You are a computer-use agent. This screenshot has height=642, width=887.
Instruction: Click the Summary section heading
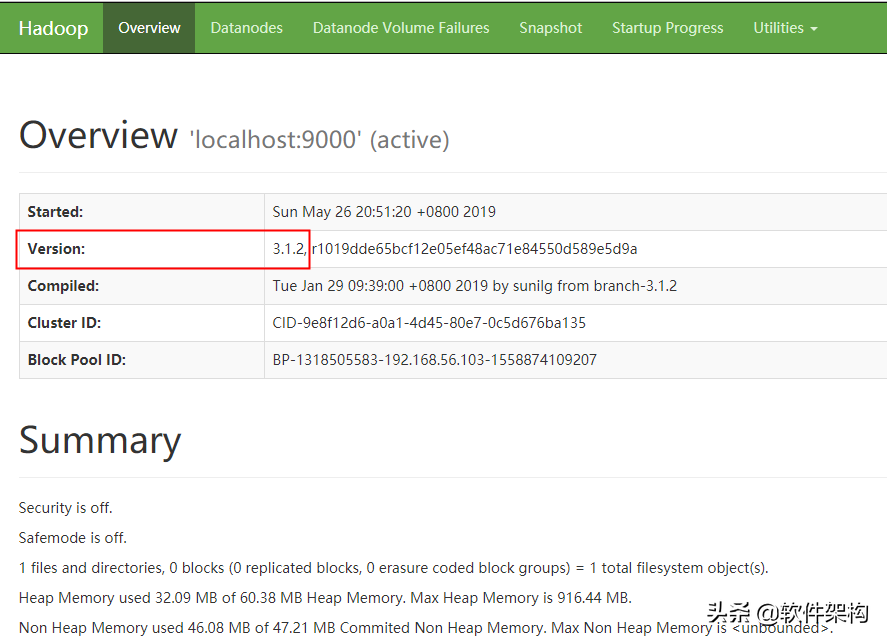click(100, 441)
